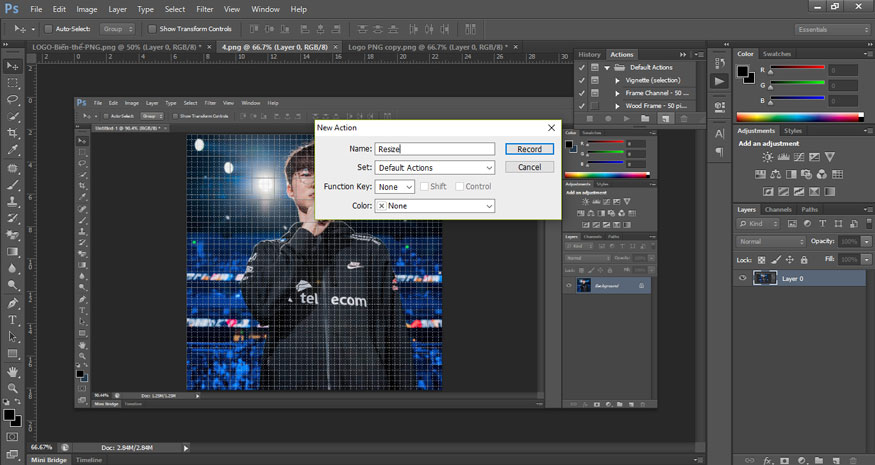Open the layer blend mode Normal dropdown
Image resolution: width=875 pixels, height=465 pixels.
771,241
